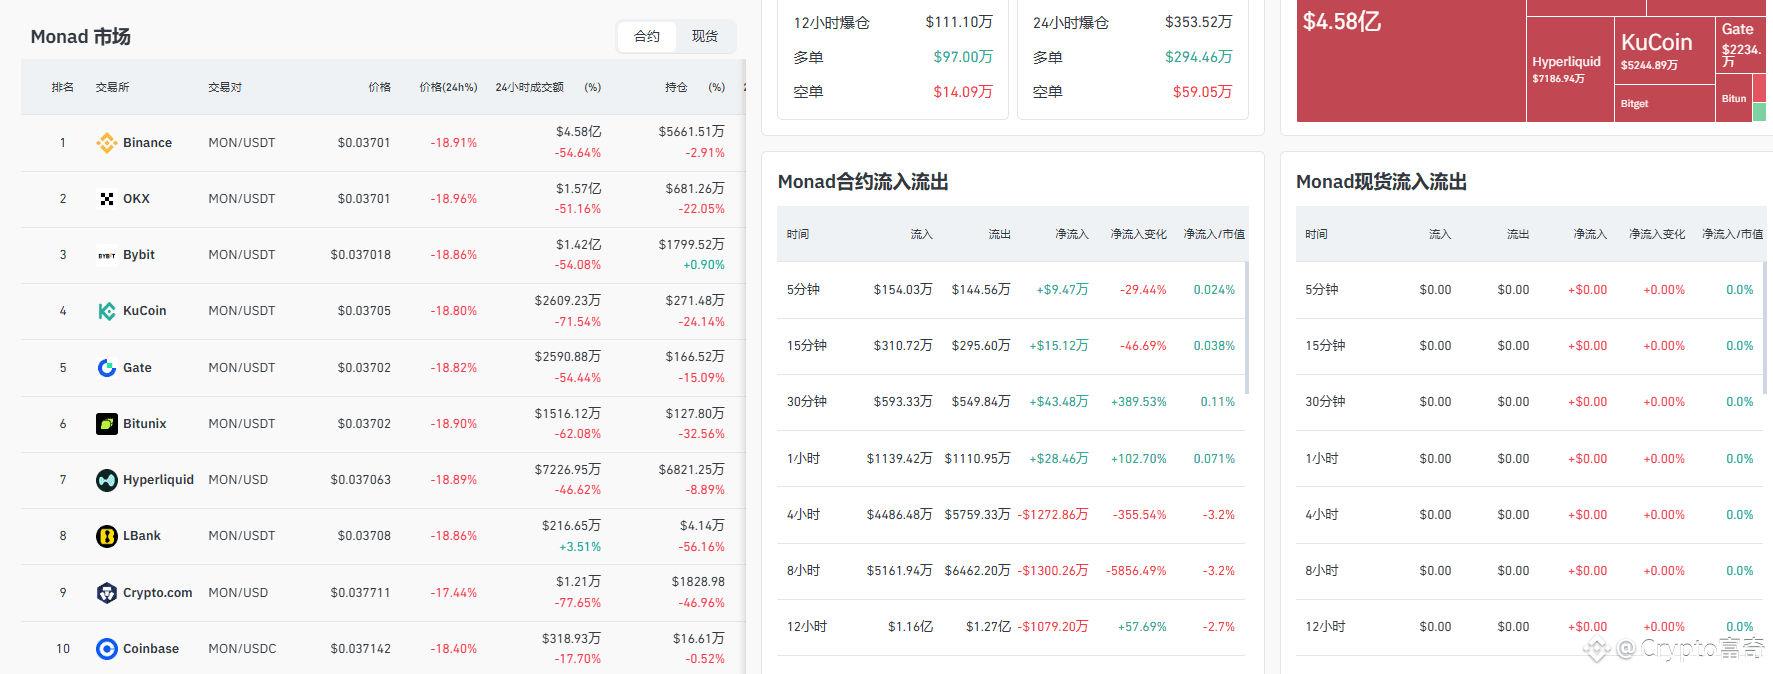
Task: Click the KuCoin exchange logo icon
Action: coord(106,311)
